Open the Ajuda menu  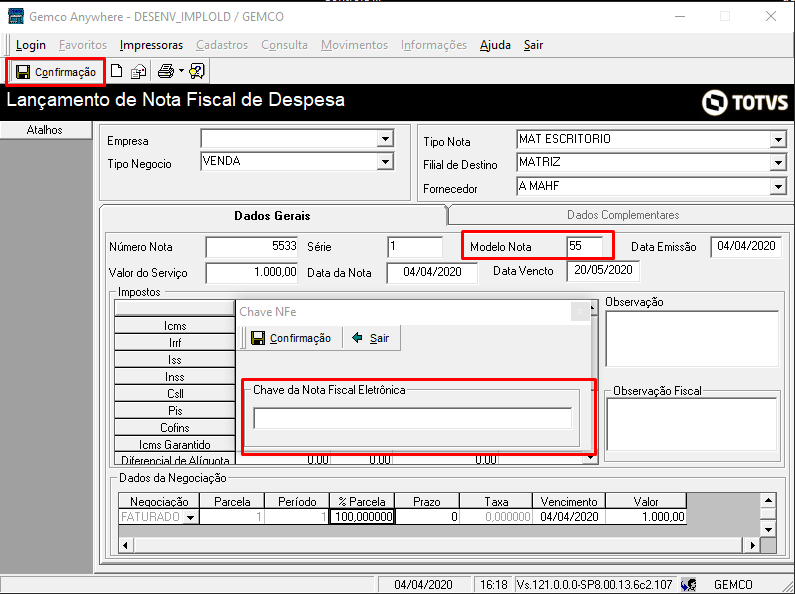point(495,45)
